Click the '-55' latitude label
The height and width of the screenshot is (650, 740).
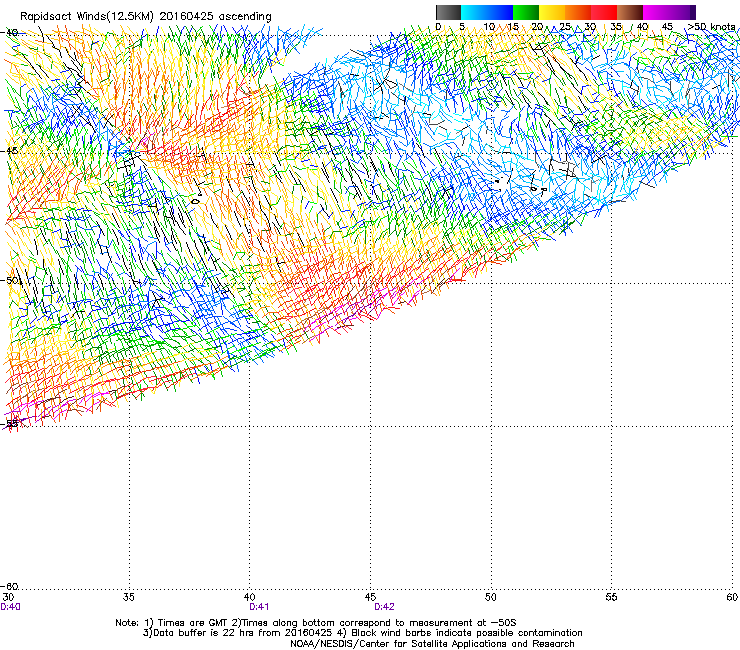tap(10, 423)
